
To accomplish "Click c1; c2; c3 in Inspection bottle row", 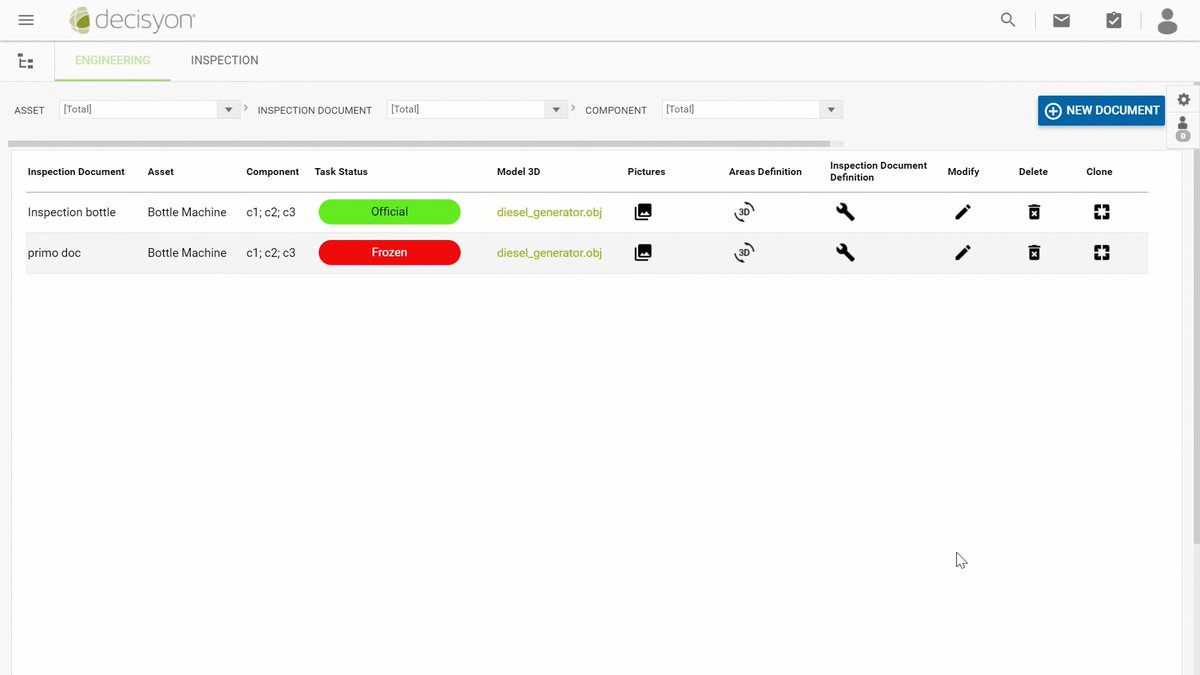I will tap(271, 212).
